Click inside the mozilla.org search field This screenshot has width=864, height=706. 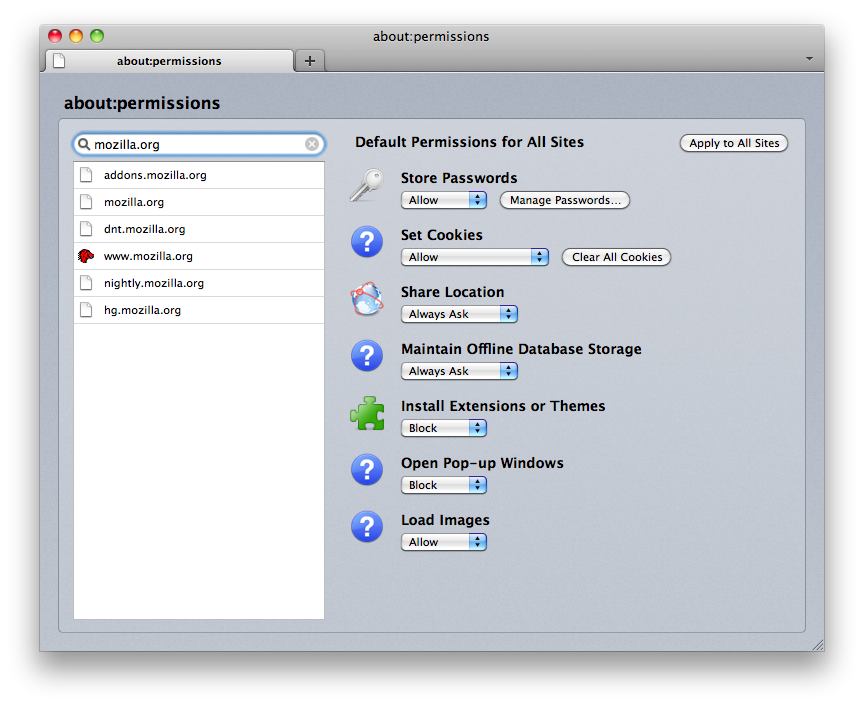195,144
